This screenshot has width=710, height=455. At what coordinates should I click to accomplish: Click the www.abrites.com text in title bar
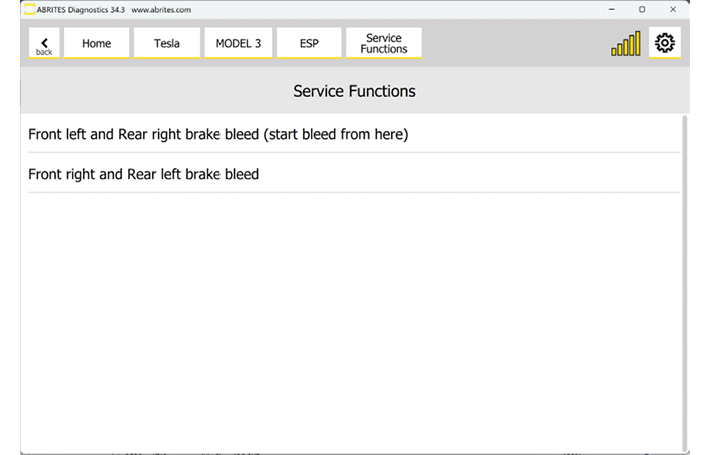(162, 9)
